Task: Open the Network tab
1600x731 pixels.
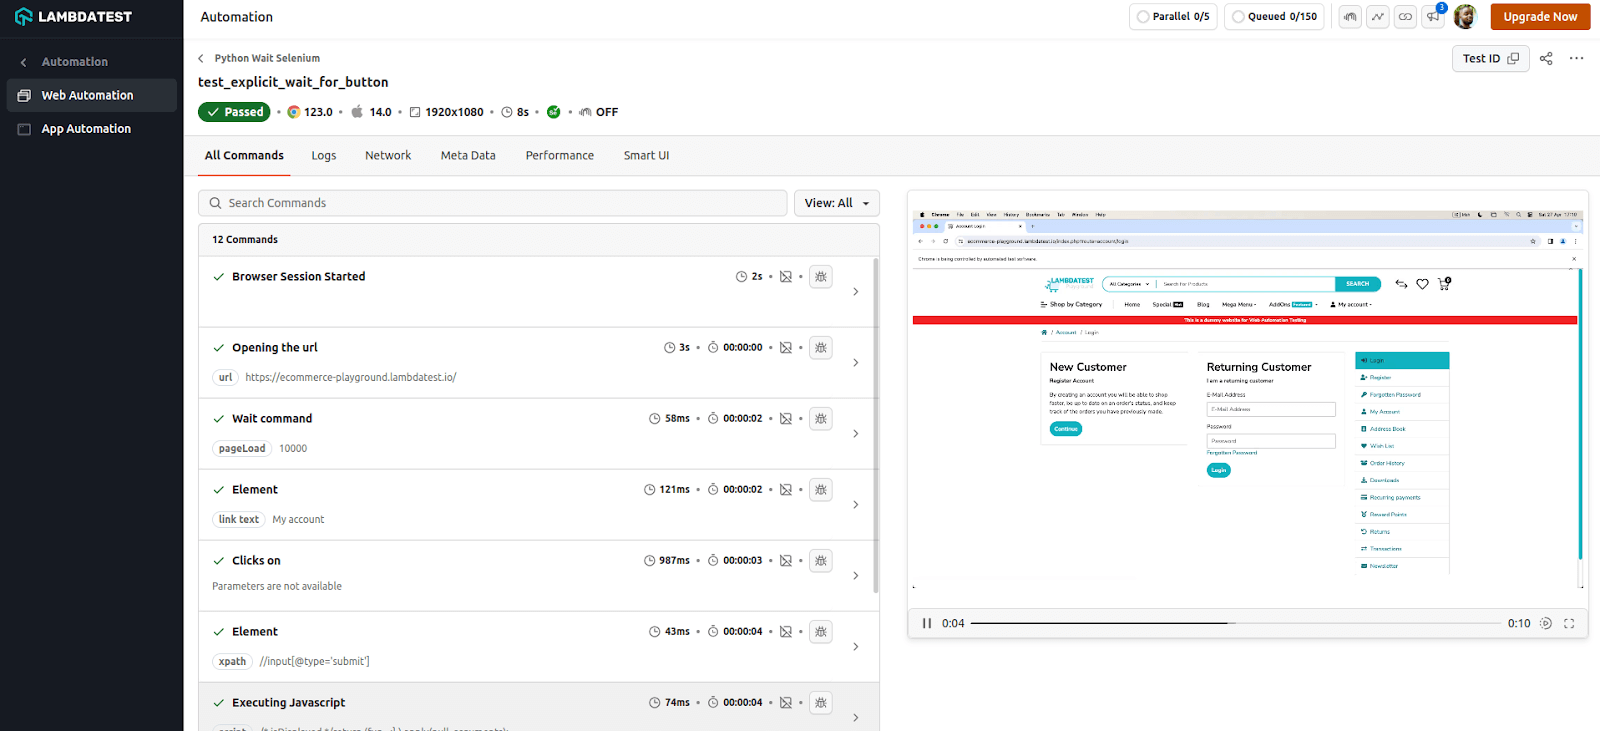Action: click(x=388, y=156)
